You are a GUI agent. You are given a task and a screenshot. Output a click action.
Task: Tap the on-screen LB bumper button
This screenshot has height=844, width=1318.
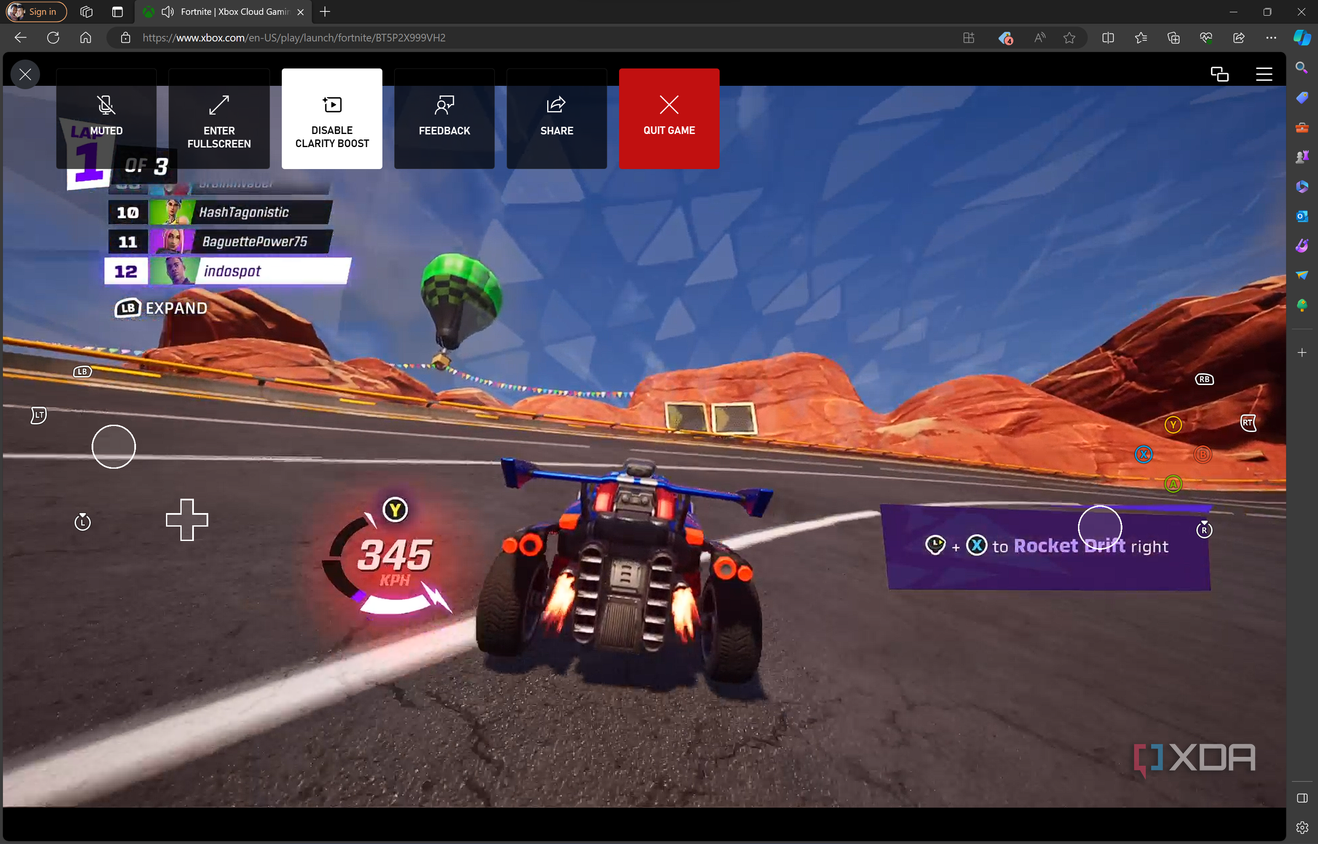click(x=83, y=372)
